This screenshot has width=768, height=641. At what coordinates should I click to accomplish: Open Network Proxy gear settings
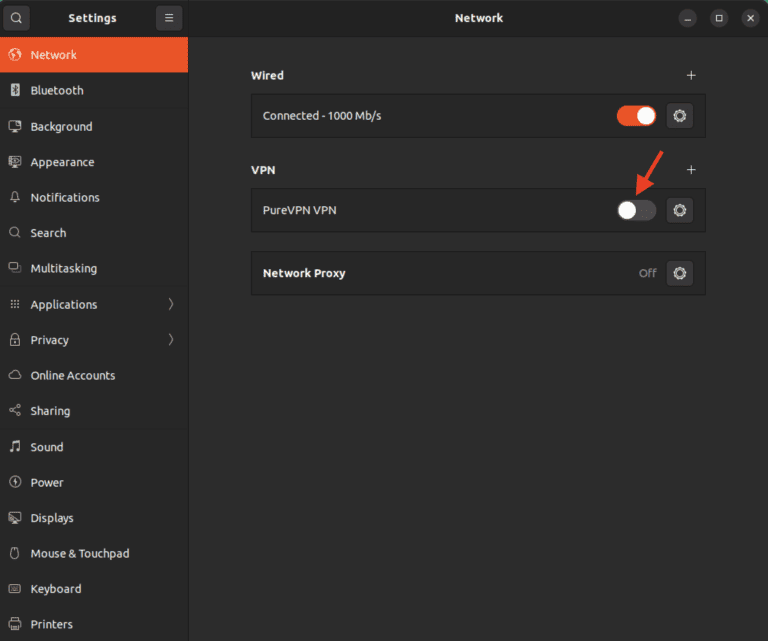click(680, 273)
